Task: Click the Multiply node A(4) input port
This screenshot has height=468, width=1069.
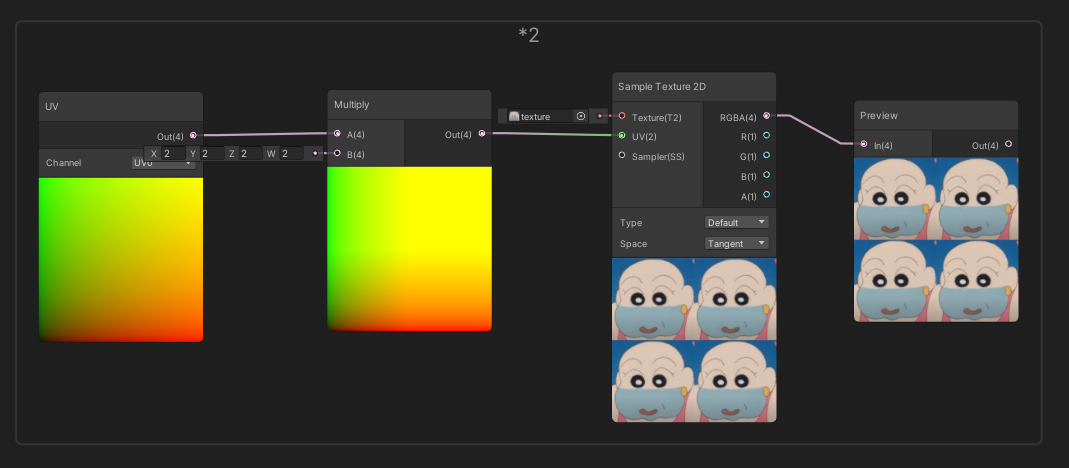Action: pyautogui.click(x=337, y=134)
